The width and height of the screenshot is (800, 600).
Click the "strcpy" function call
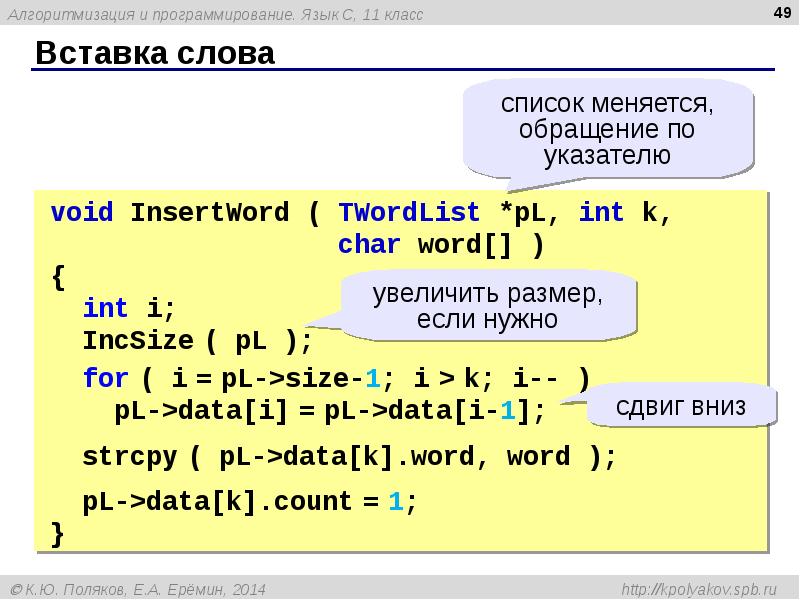click(129, 457)
